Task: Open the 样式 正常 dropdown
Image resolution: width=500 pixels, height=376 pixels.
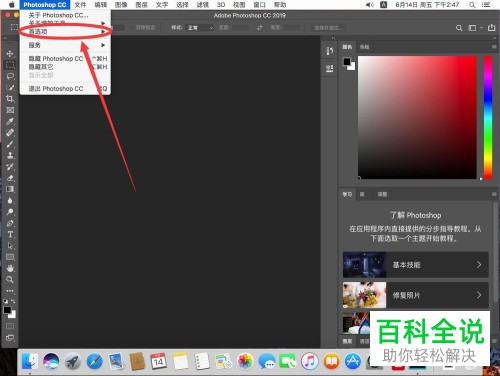Action: pyautogui.click(x=200, y=28)
